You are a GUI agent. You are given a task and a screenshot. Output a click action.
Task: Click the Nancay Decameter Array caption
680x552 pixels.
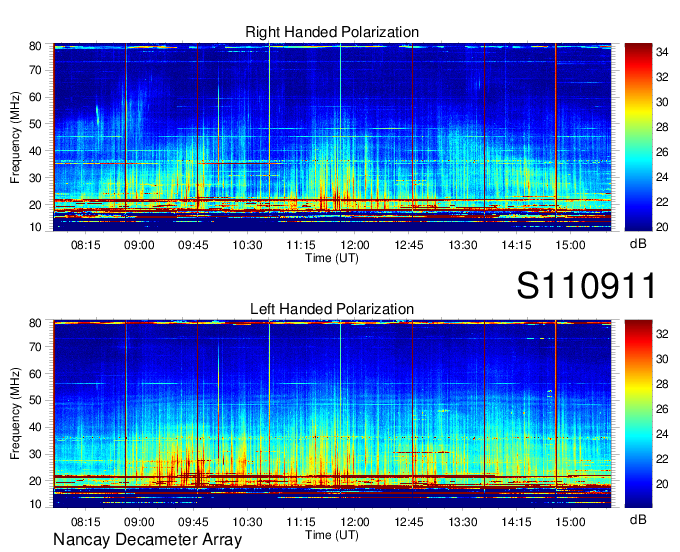point(147,540)
